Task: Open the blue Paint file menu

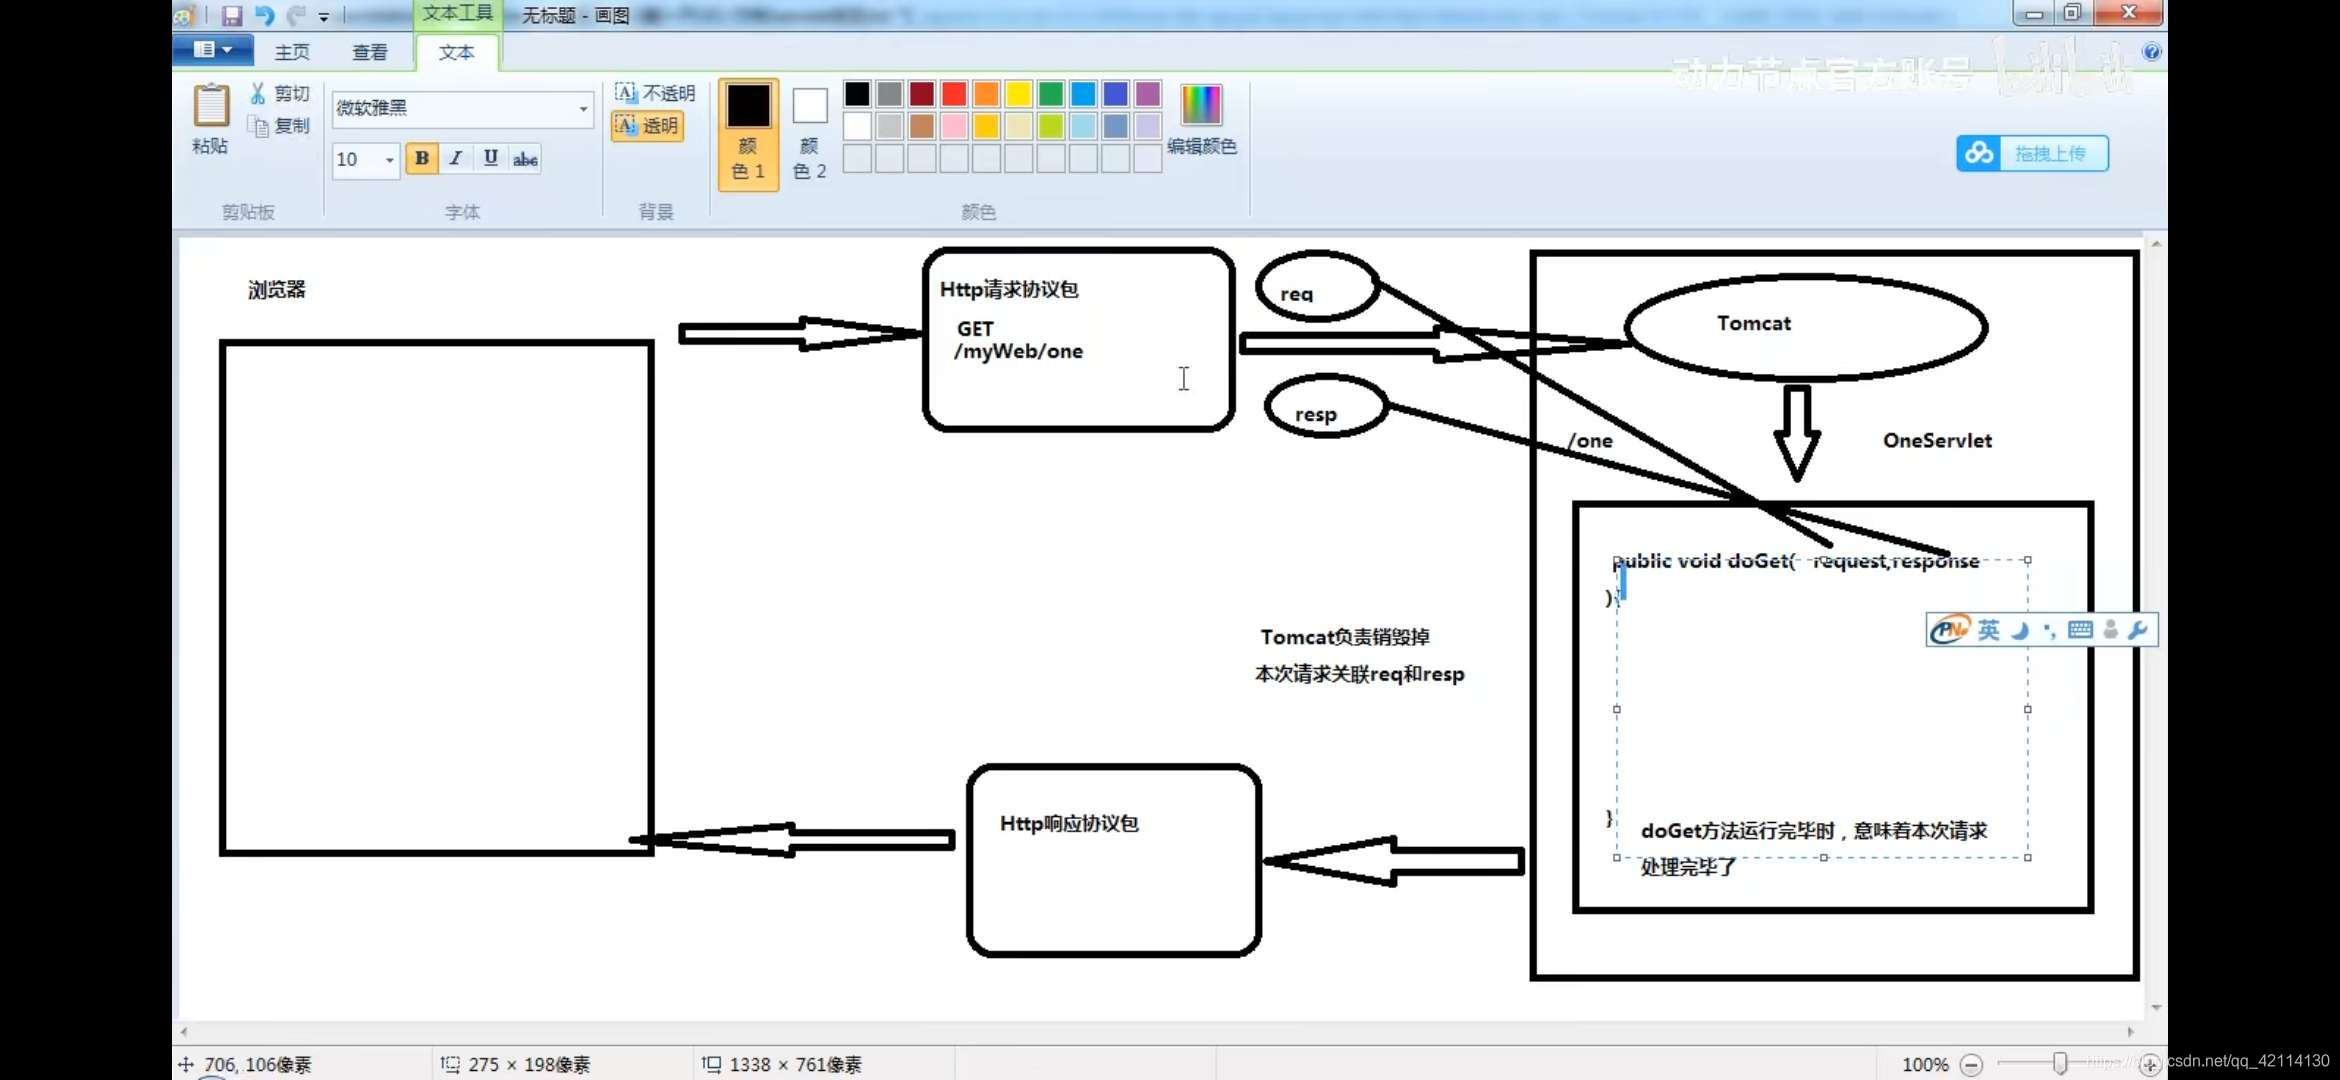Action: (212, 50)
